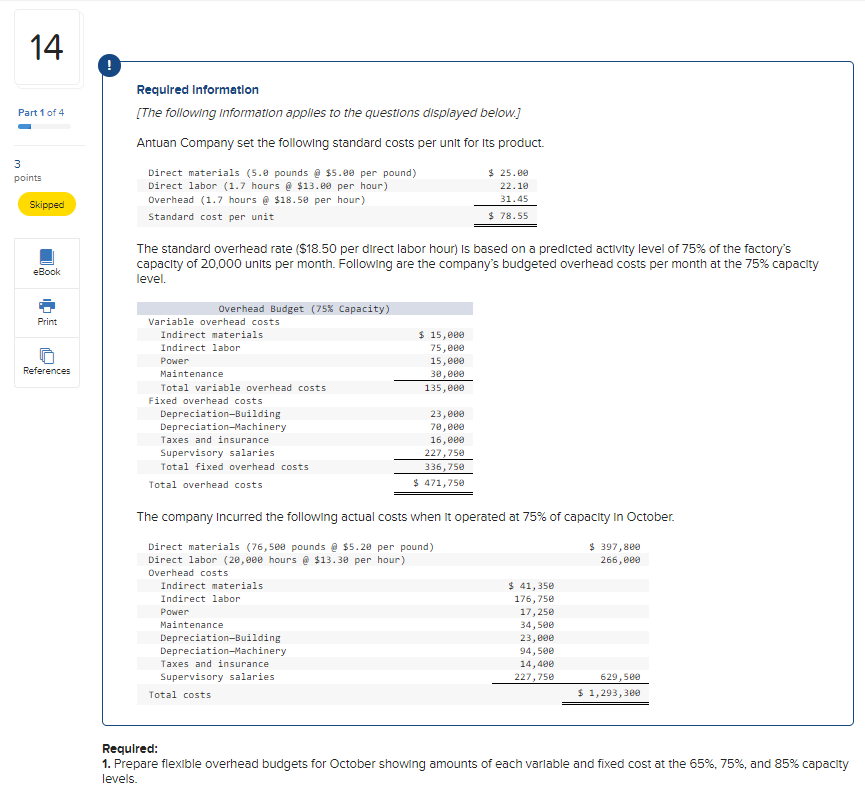Click the Part 1 of 4 label
865x795 pixels.
pyautogui.click(x=41, y=113)
